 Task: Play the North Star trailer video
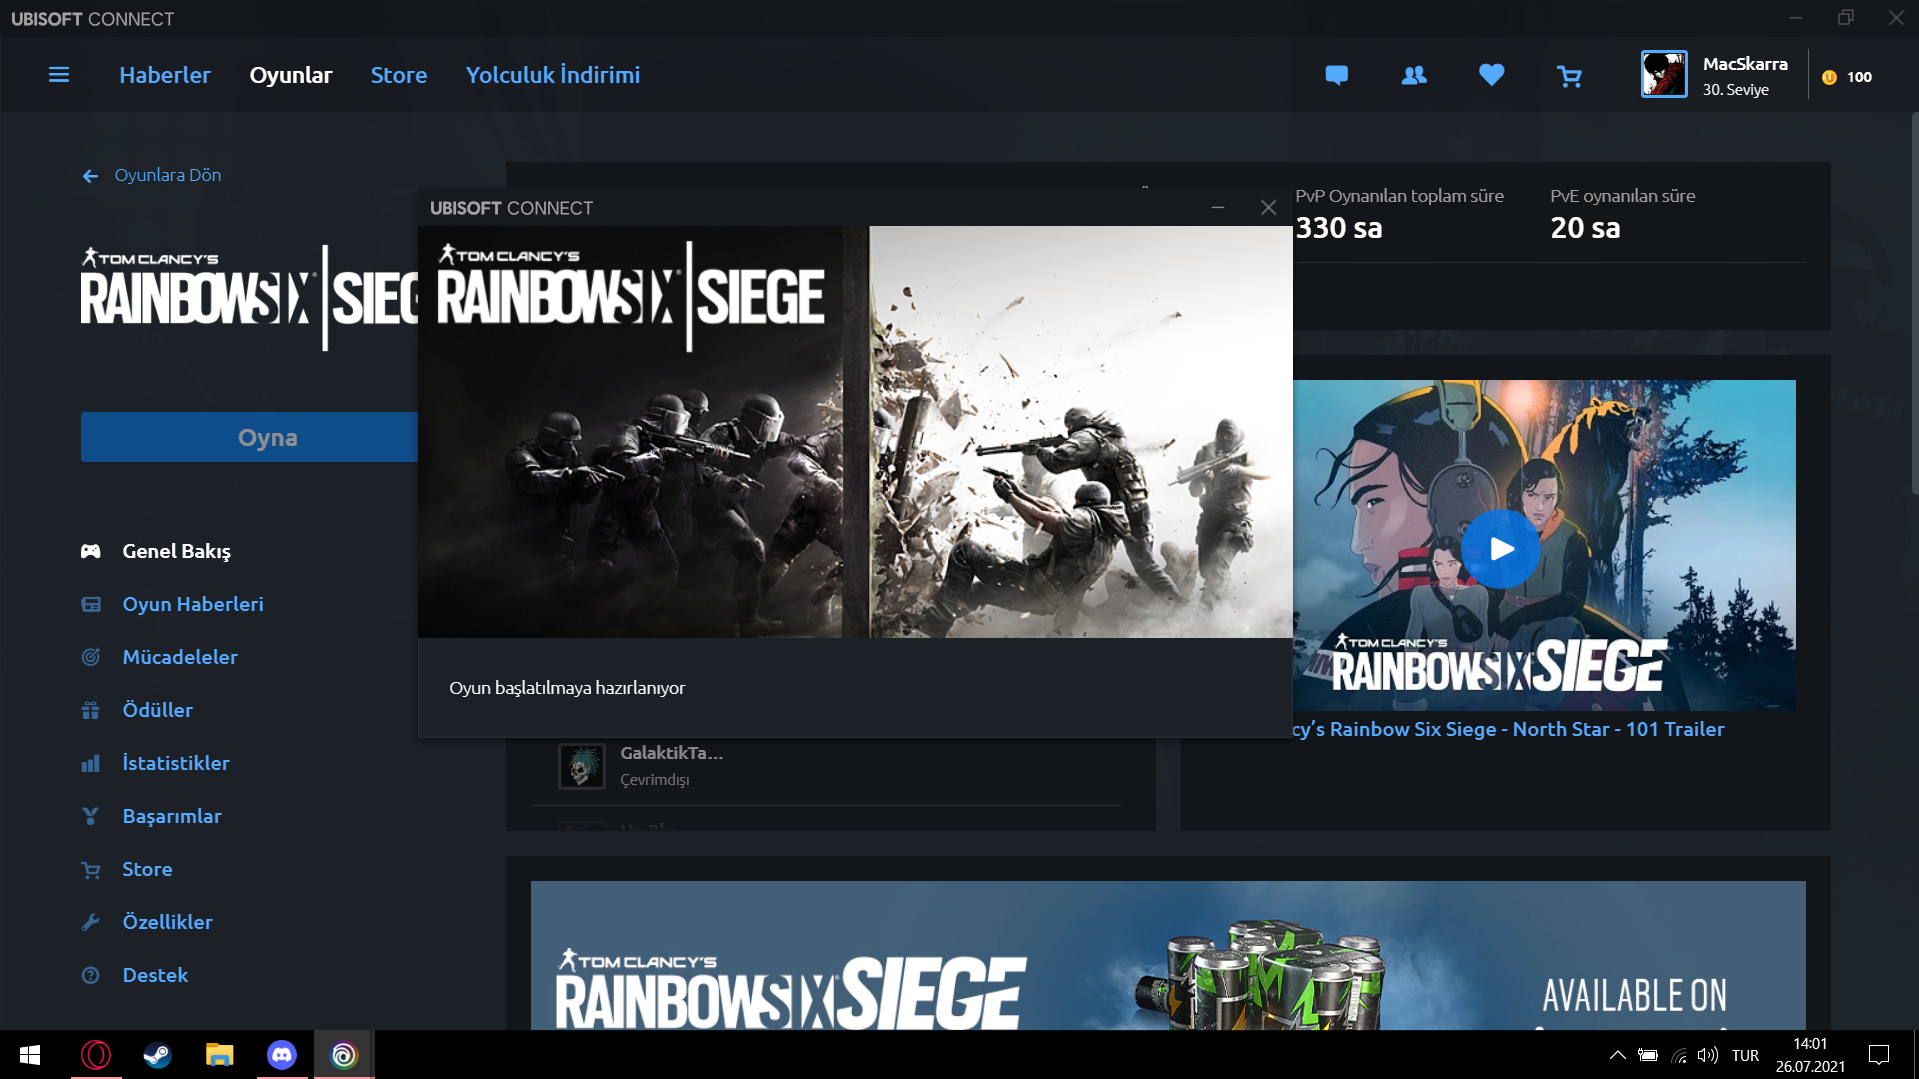pyautogui.click(x=1500, y=549)
